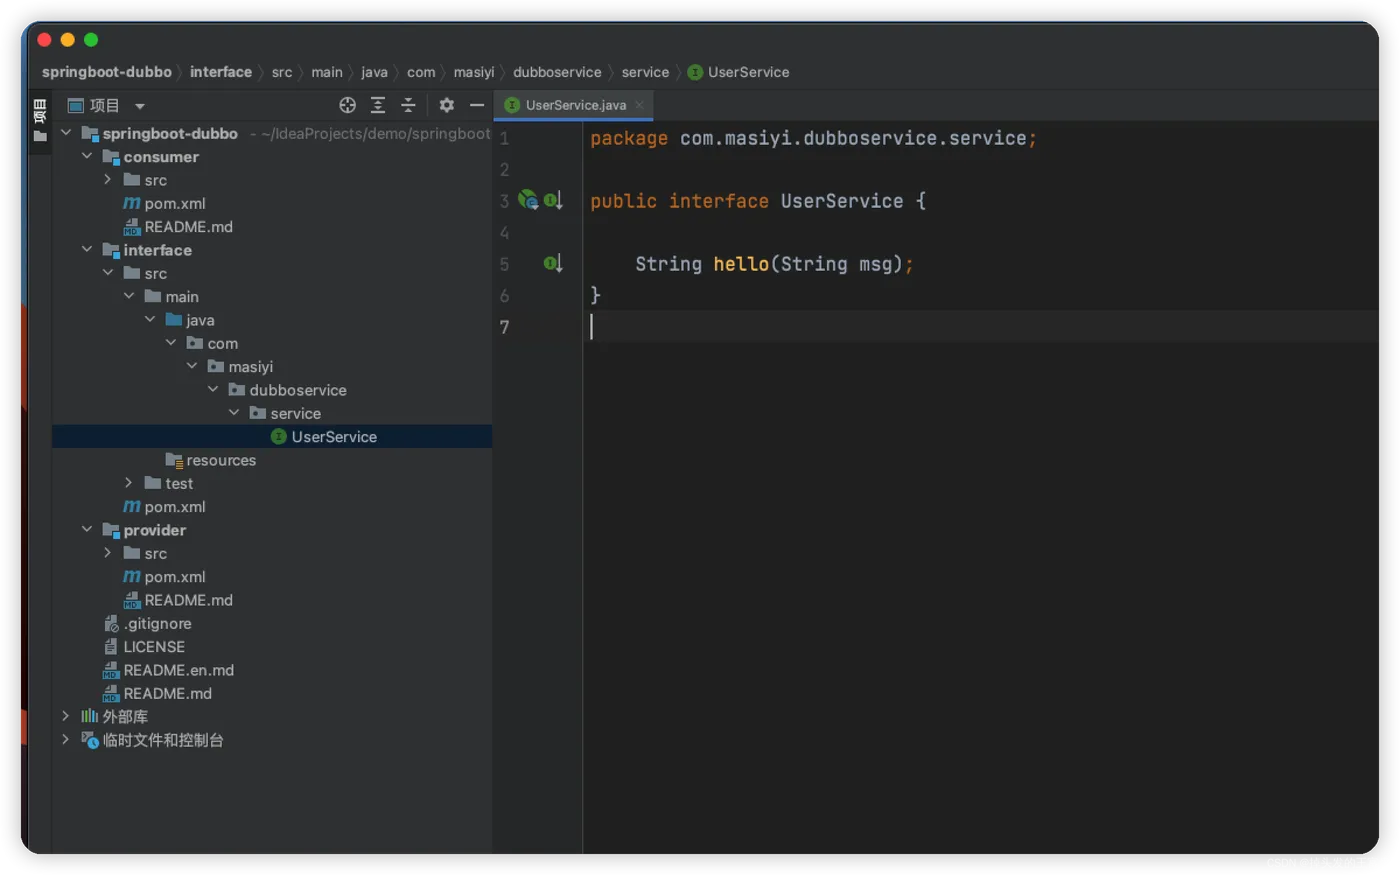Expand the provider src folder
This screenshot has width=1400, height=875.
108,553
